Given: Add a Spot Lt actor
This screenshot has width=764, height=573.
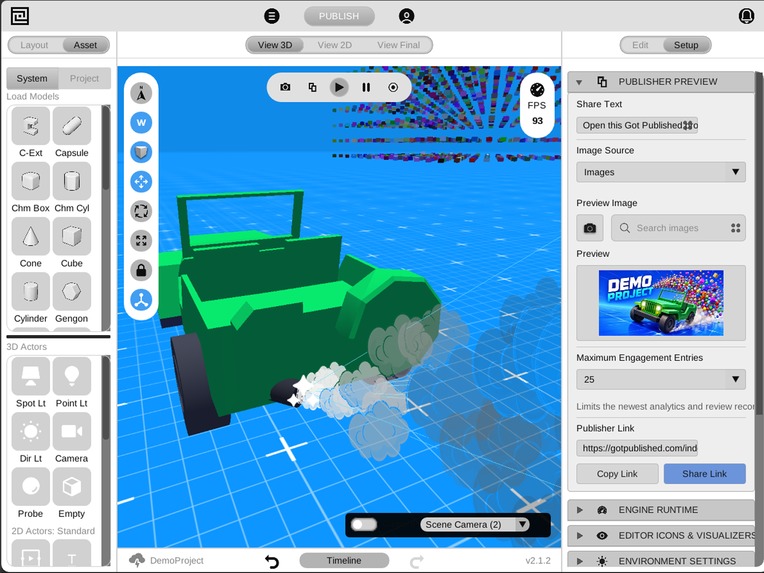Looking at the screenshot, I should (x=31, y=376).
